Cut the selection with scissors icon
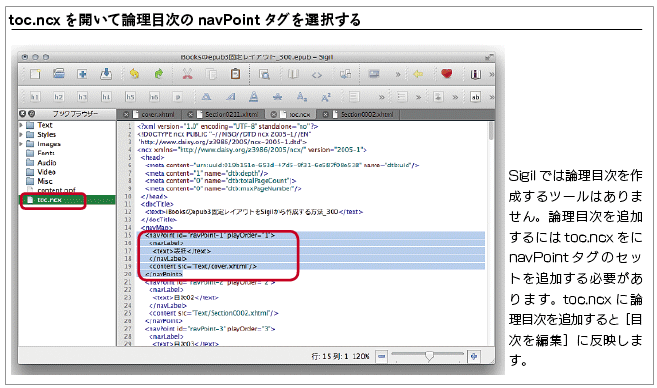This screenshot has height=388, width=657. (187, 74)
